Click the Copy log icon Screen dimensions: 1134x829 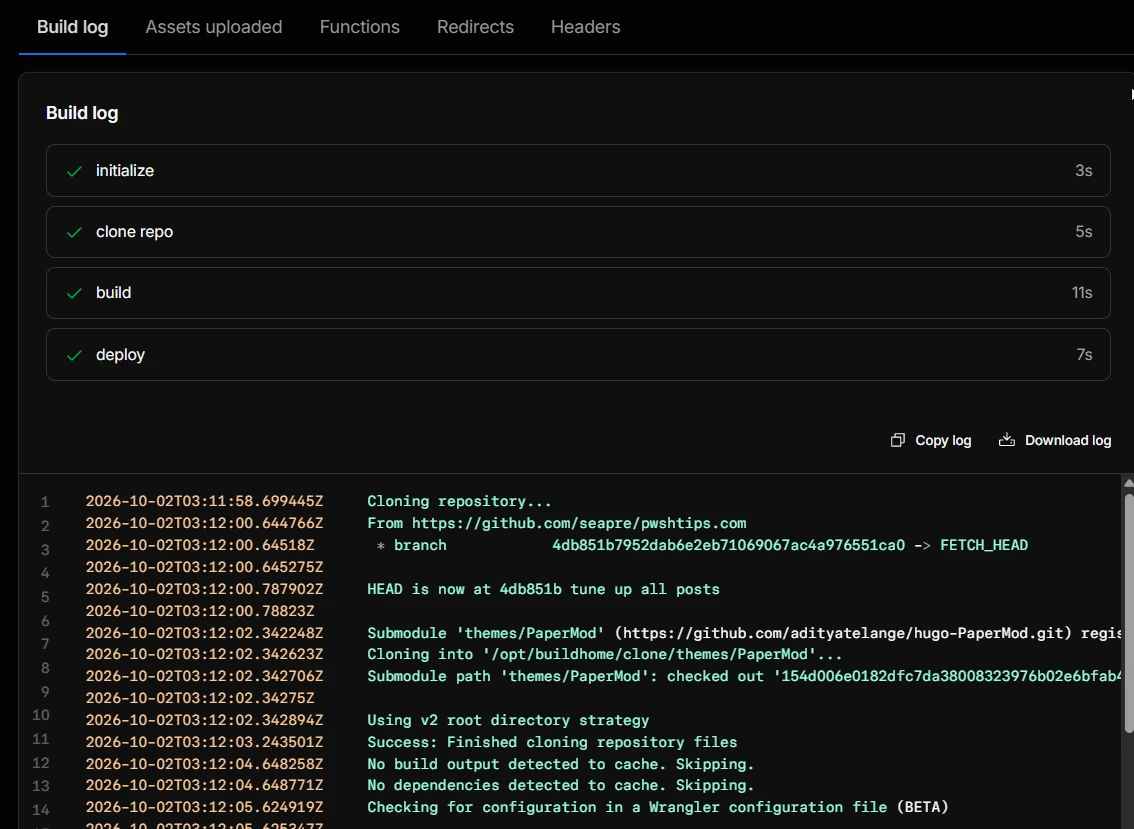tap(898, 441)
